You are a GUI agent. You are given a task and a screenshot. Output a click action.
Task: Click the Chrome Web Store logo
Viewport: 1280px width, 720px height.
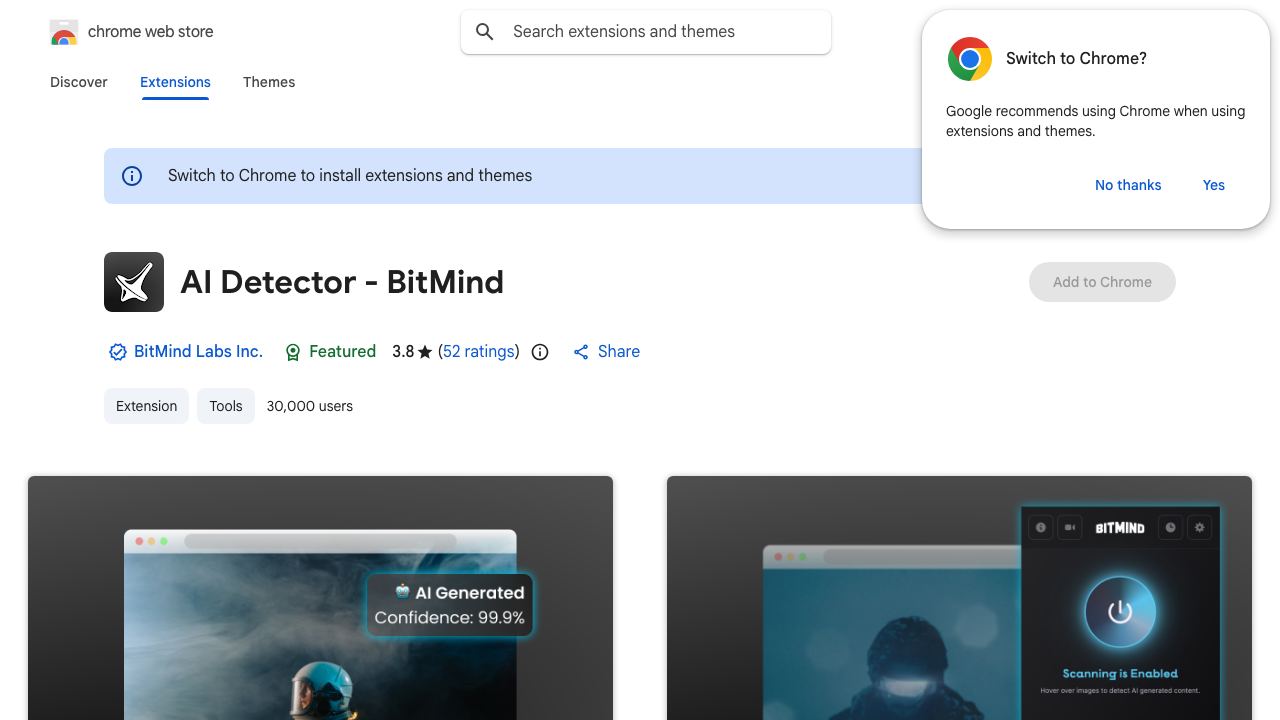[x=64, y=32]
